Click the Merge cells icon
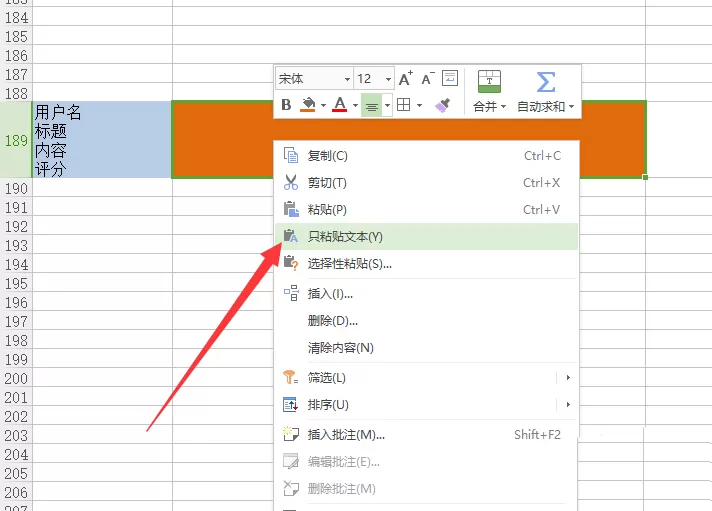The width and height of the screenshot is (712, 511). click(x=489, y=81)
